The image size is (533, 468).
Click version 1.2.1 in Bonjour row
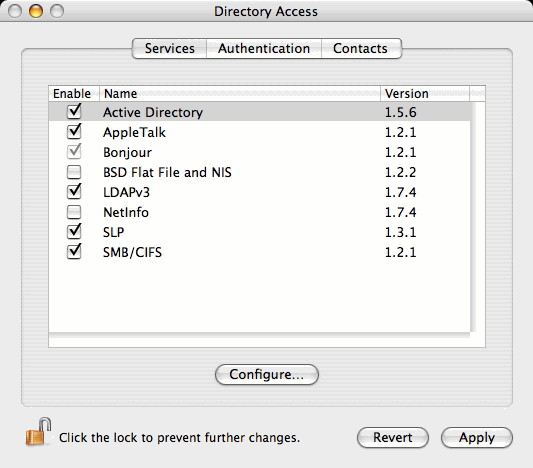[x=400, y=153]
